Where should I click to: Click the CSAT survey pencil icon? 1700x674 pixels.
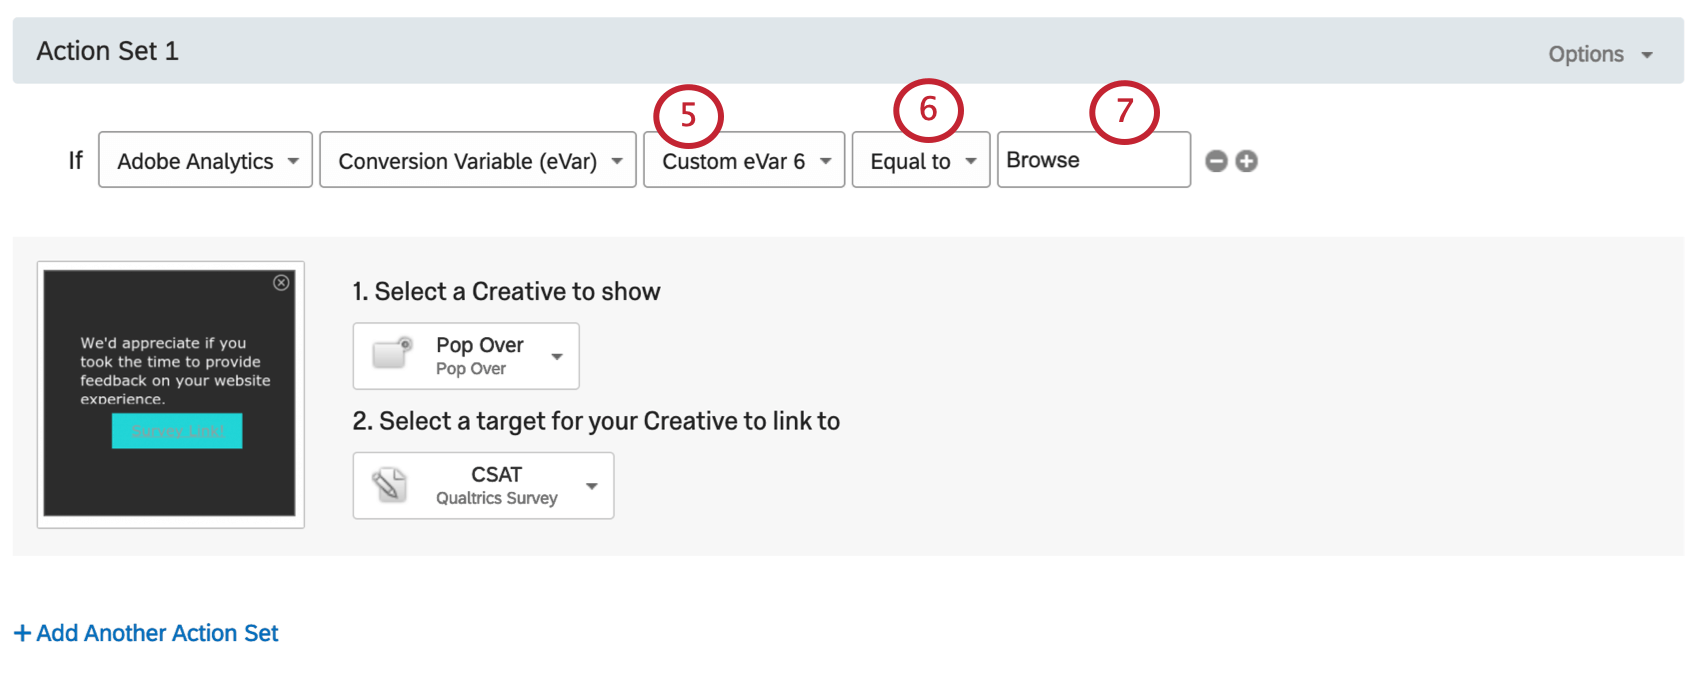[x=389, y=485]
